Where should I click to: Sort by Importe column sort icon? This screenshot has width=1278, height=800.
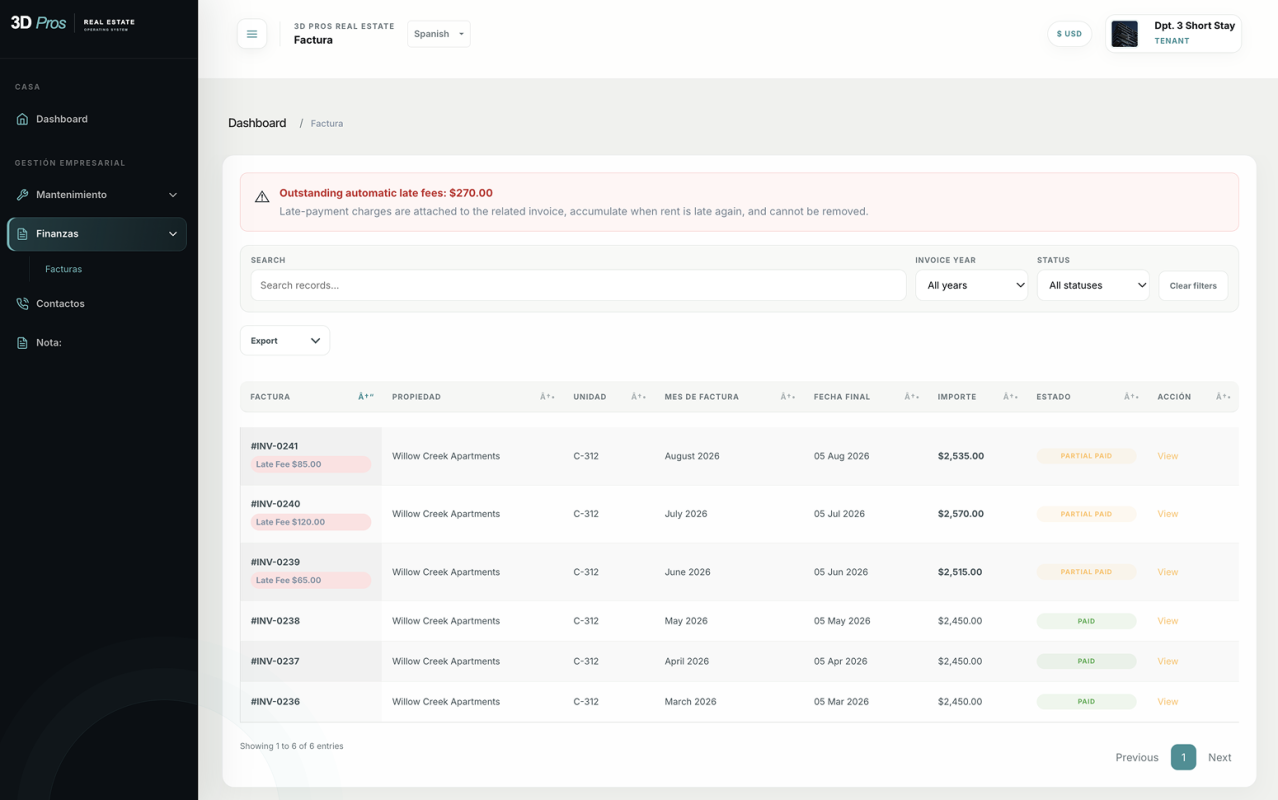click(1011, 397)
